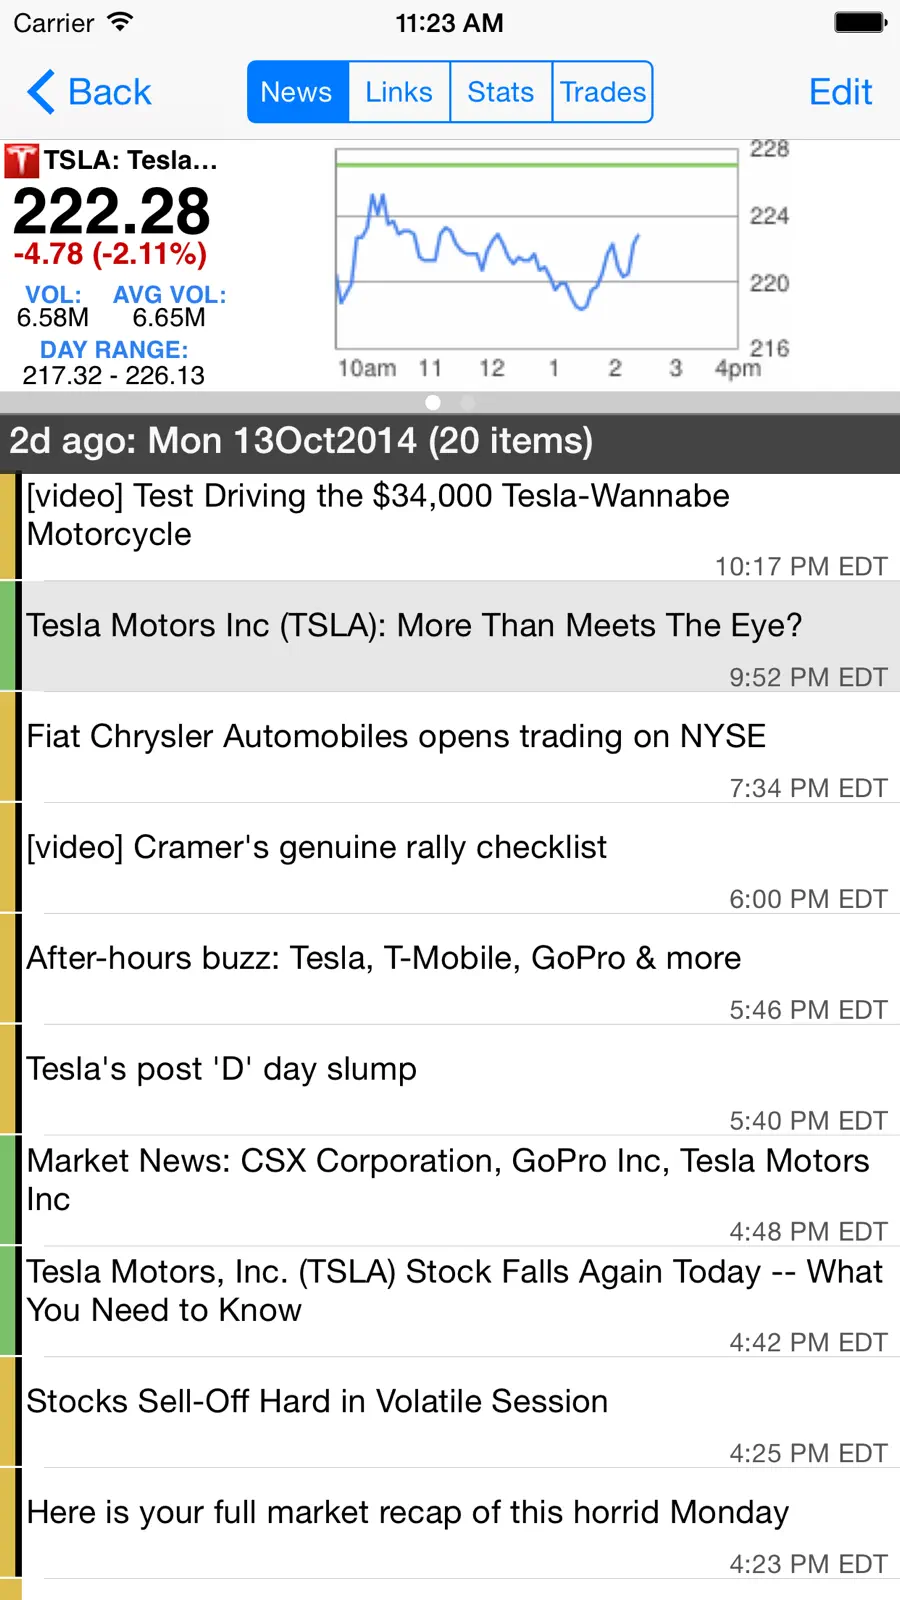Tap the 222.28 stock price
900x1600 pixels.
(111, 212)
